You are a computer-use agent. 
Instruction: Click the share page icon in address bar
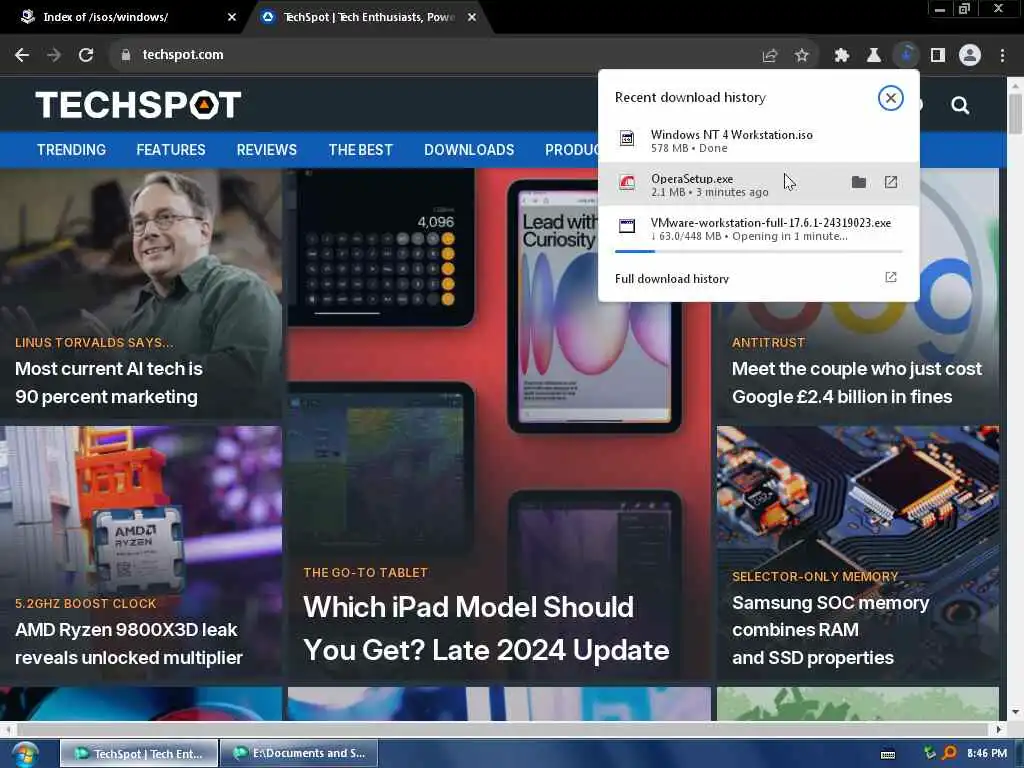click(x=770, y=56)
